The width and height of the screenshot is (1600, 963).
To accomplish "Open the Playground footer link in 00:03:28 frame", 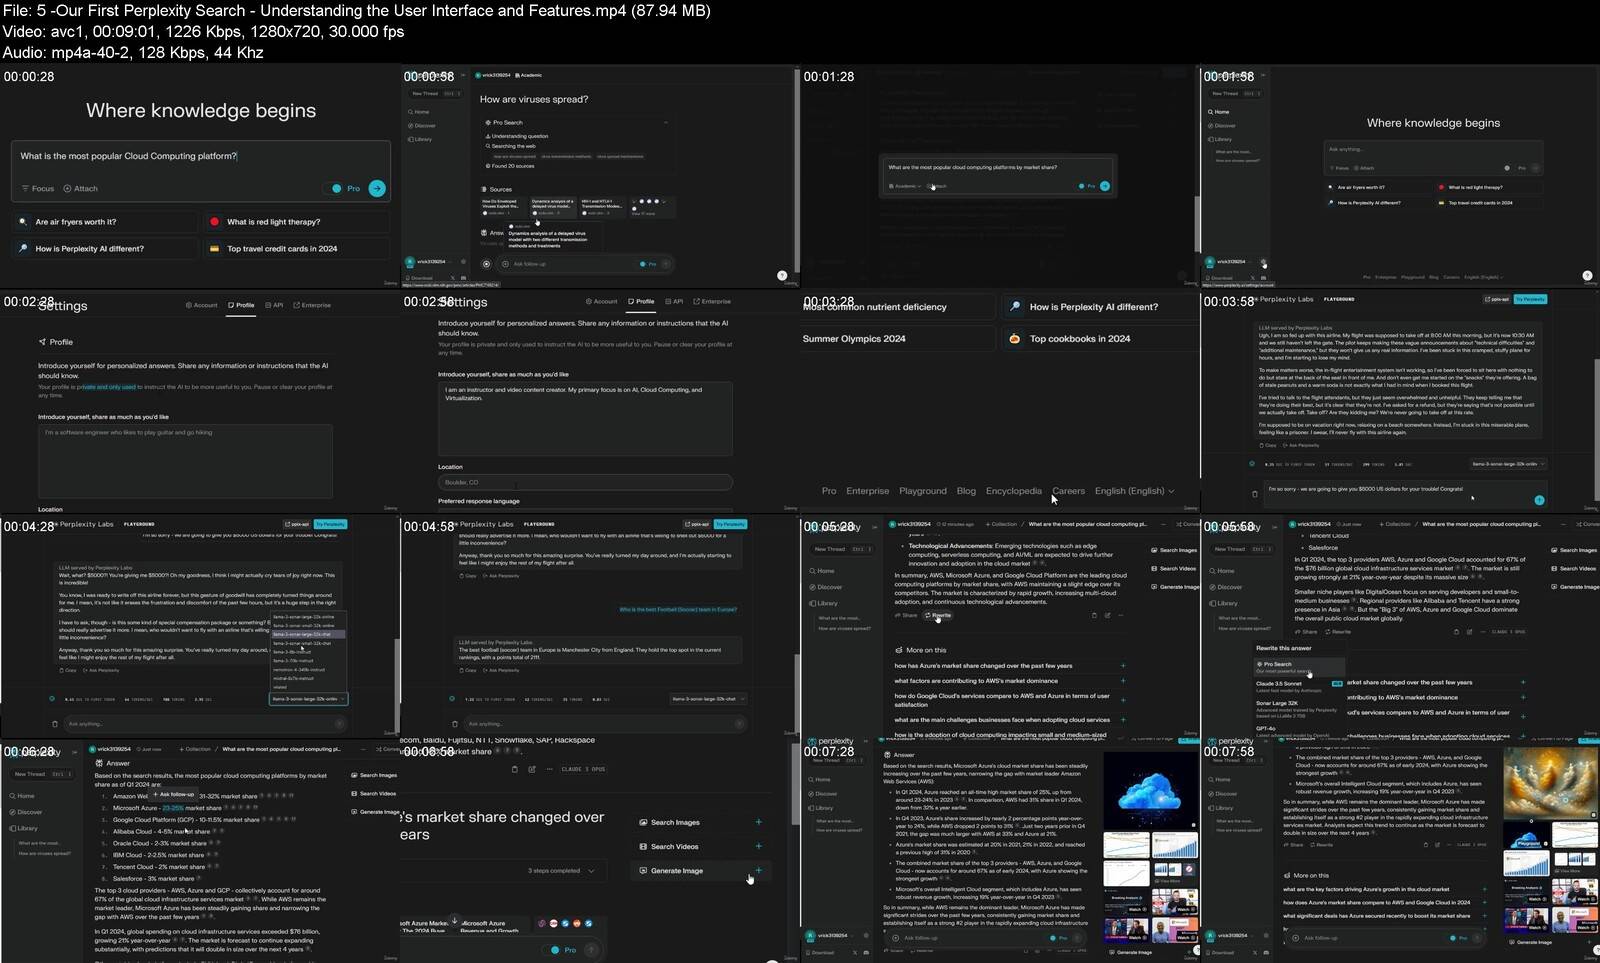I will pos(923,491).
